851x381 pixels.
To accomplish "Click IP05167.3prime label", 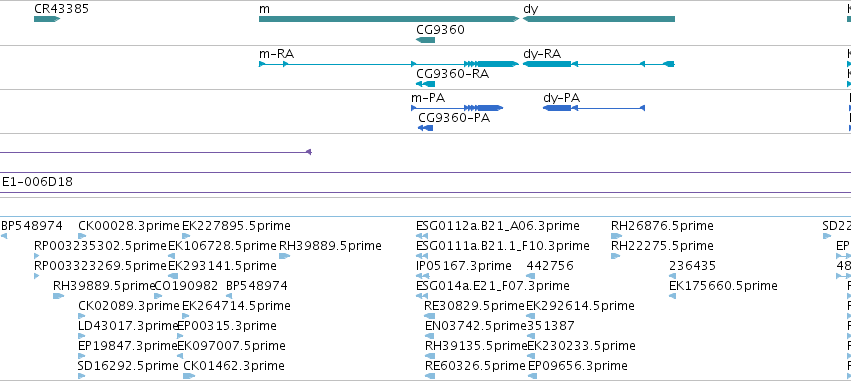I will pyautogui.click(x=463, y=266).
